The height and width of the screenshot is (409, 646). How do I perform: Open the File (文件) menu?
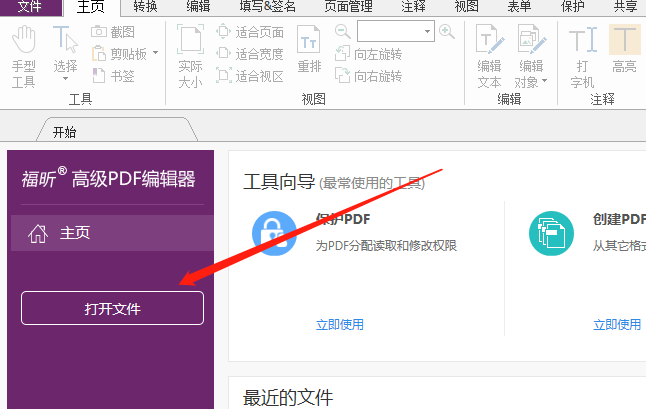tap(30, 7)
